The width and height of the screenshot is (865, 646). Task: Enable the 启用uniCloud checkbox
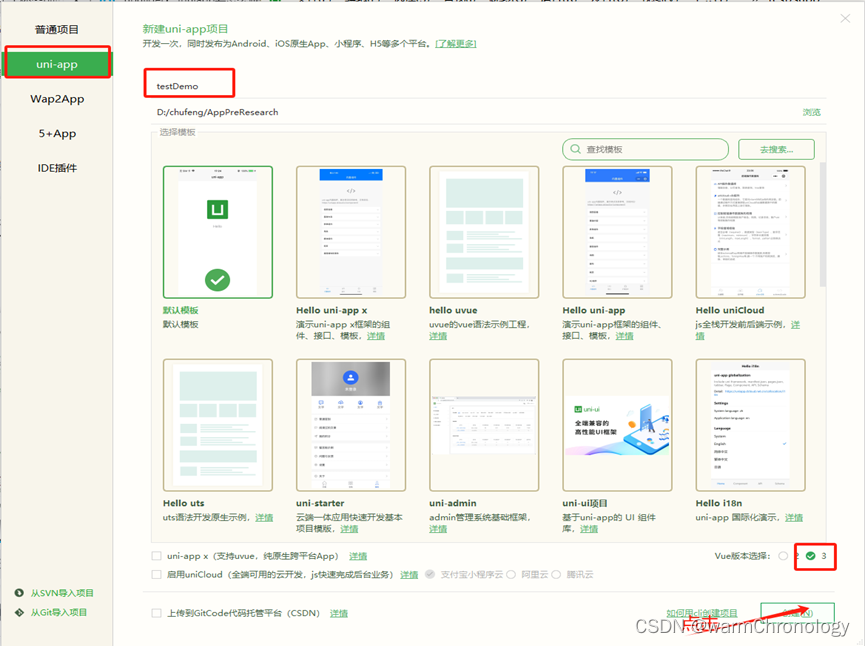pos(157,574)
